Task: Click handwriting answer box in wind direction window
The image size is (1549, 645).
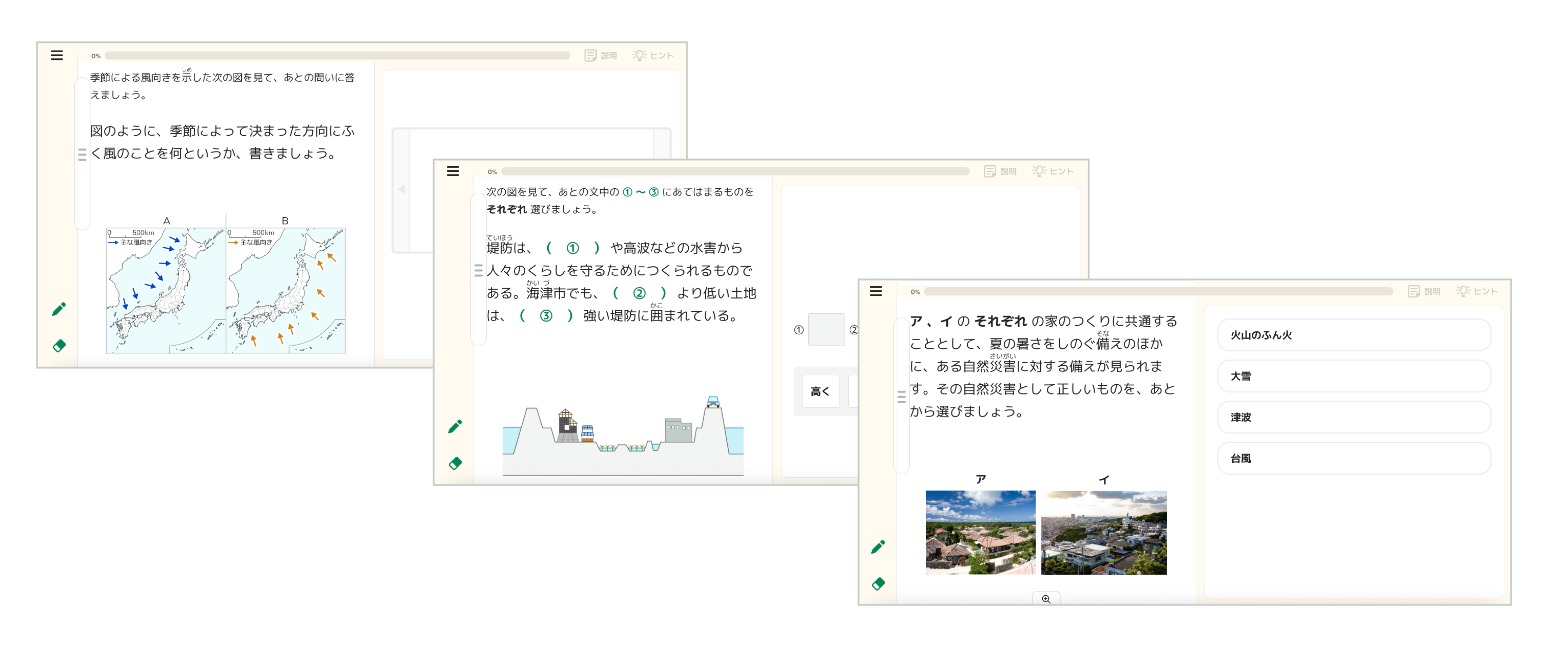Action: [531, 190]
